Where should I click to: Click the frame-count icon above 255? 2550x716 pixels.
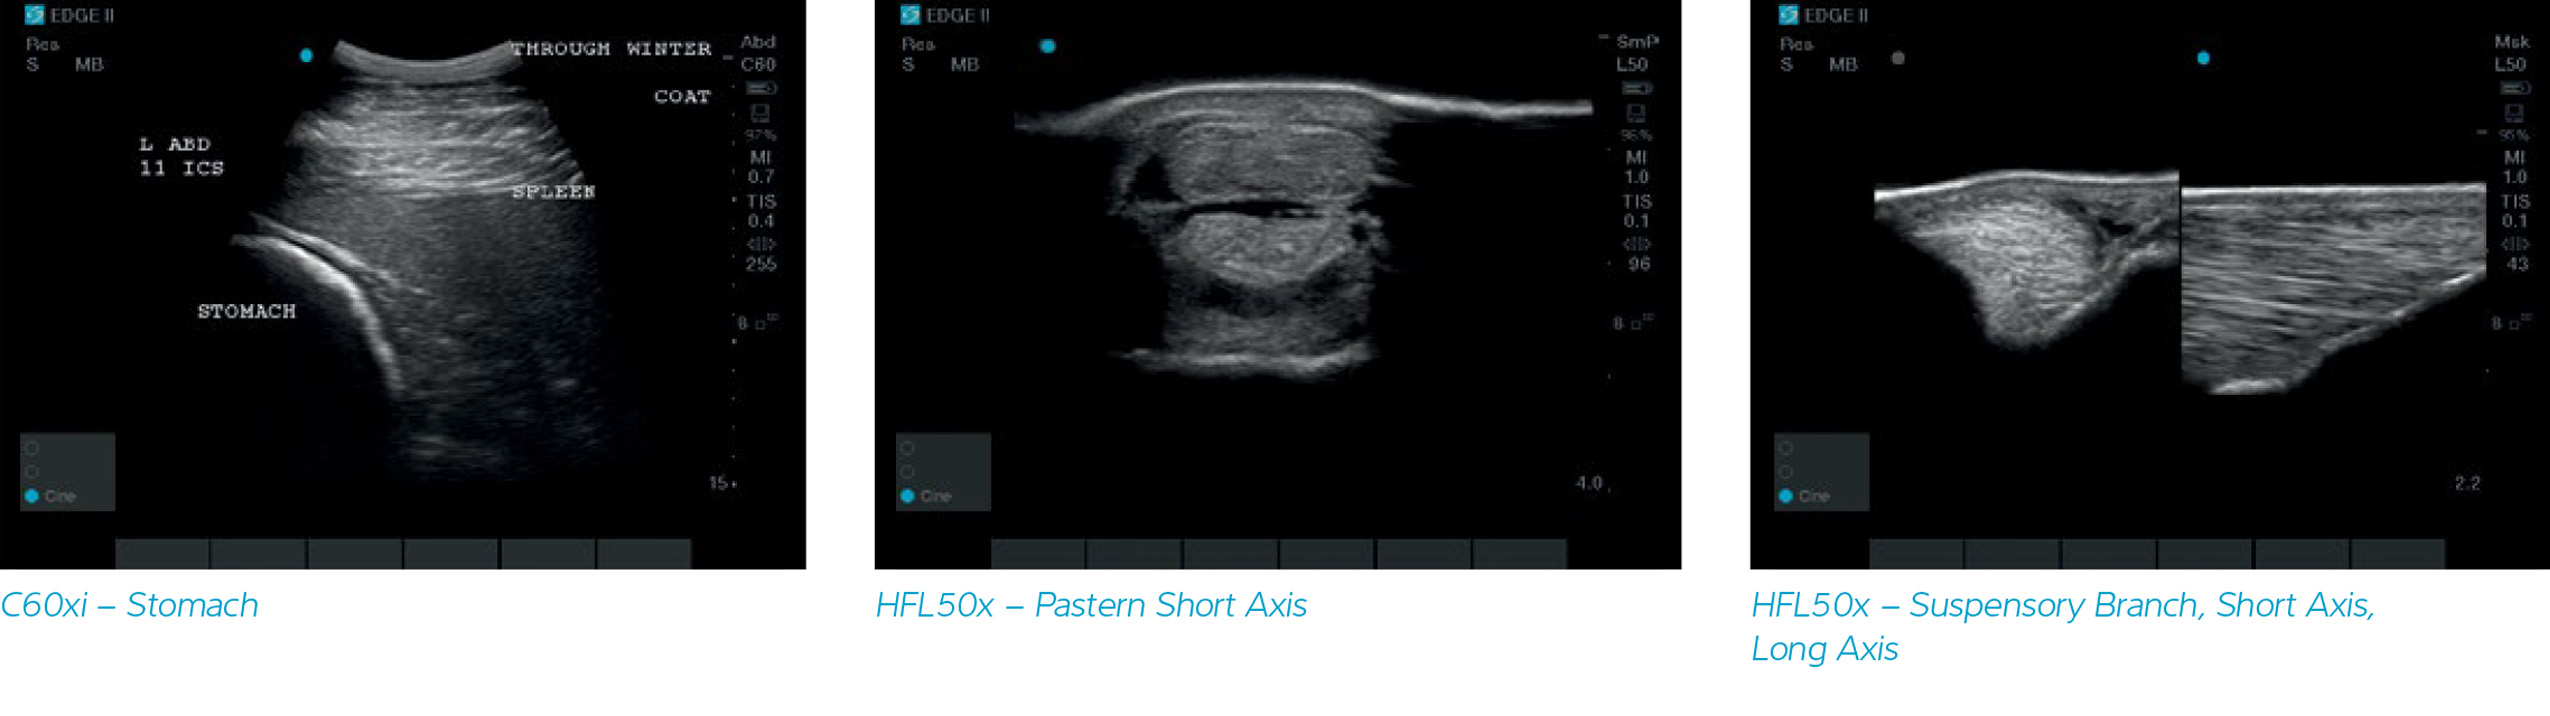760,244
